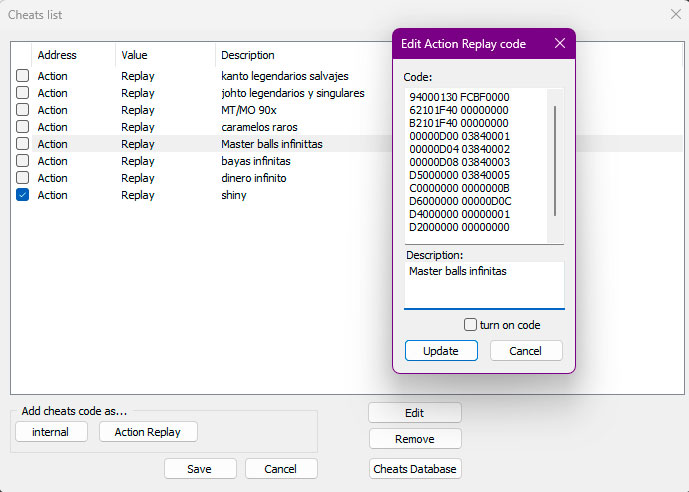Enable the 'bayas infinitas' cheat checkbox
The image size is (689, 492).
click(x=22, y=161)
